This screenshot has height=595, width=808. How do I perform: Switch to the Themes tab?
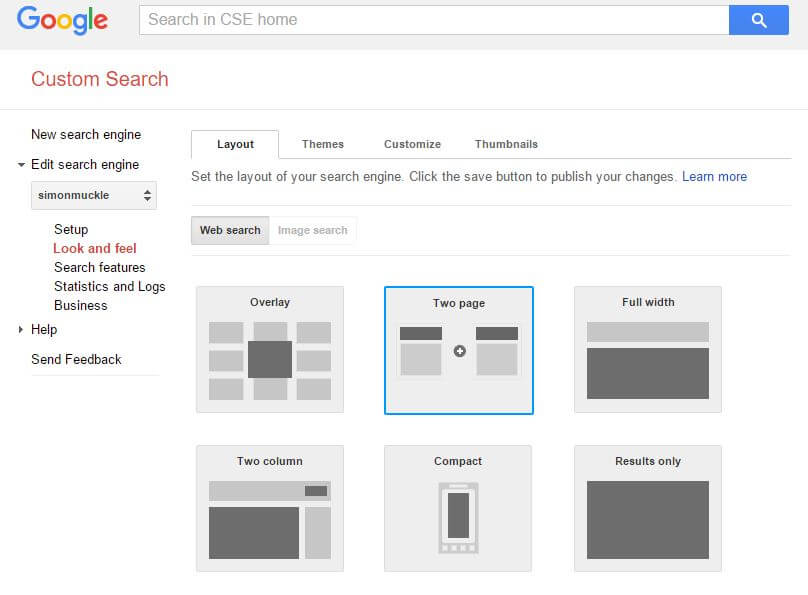[x=323, y=144]
